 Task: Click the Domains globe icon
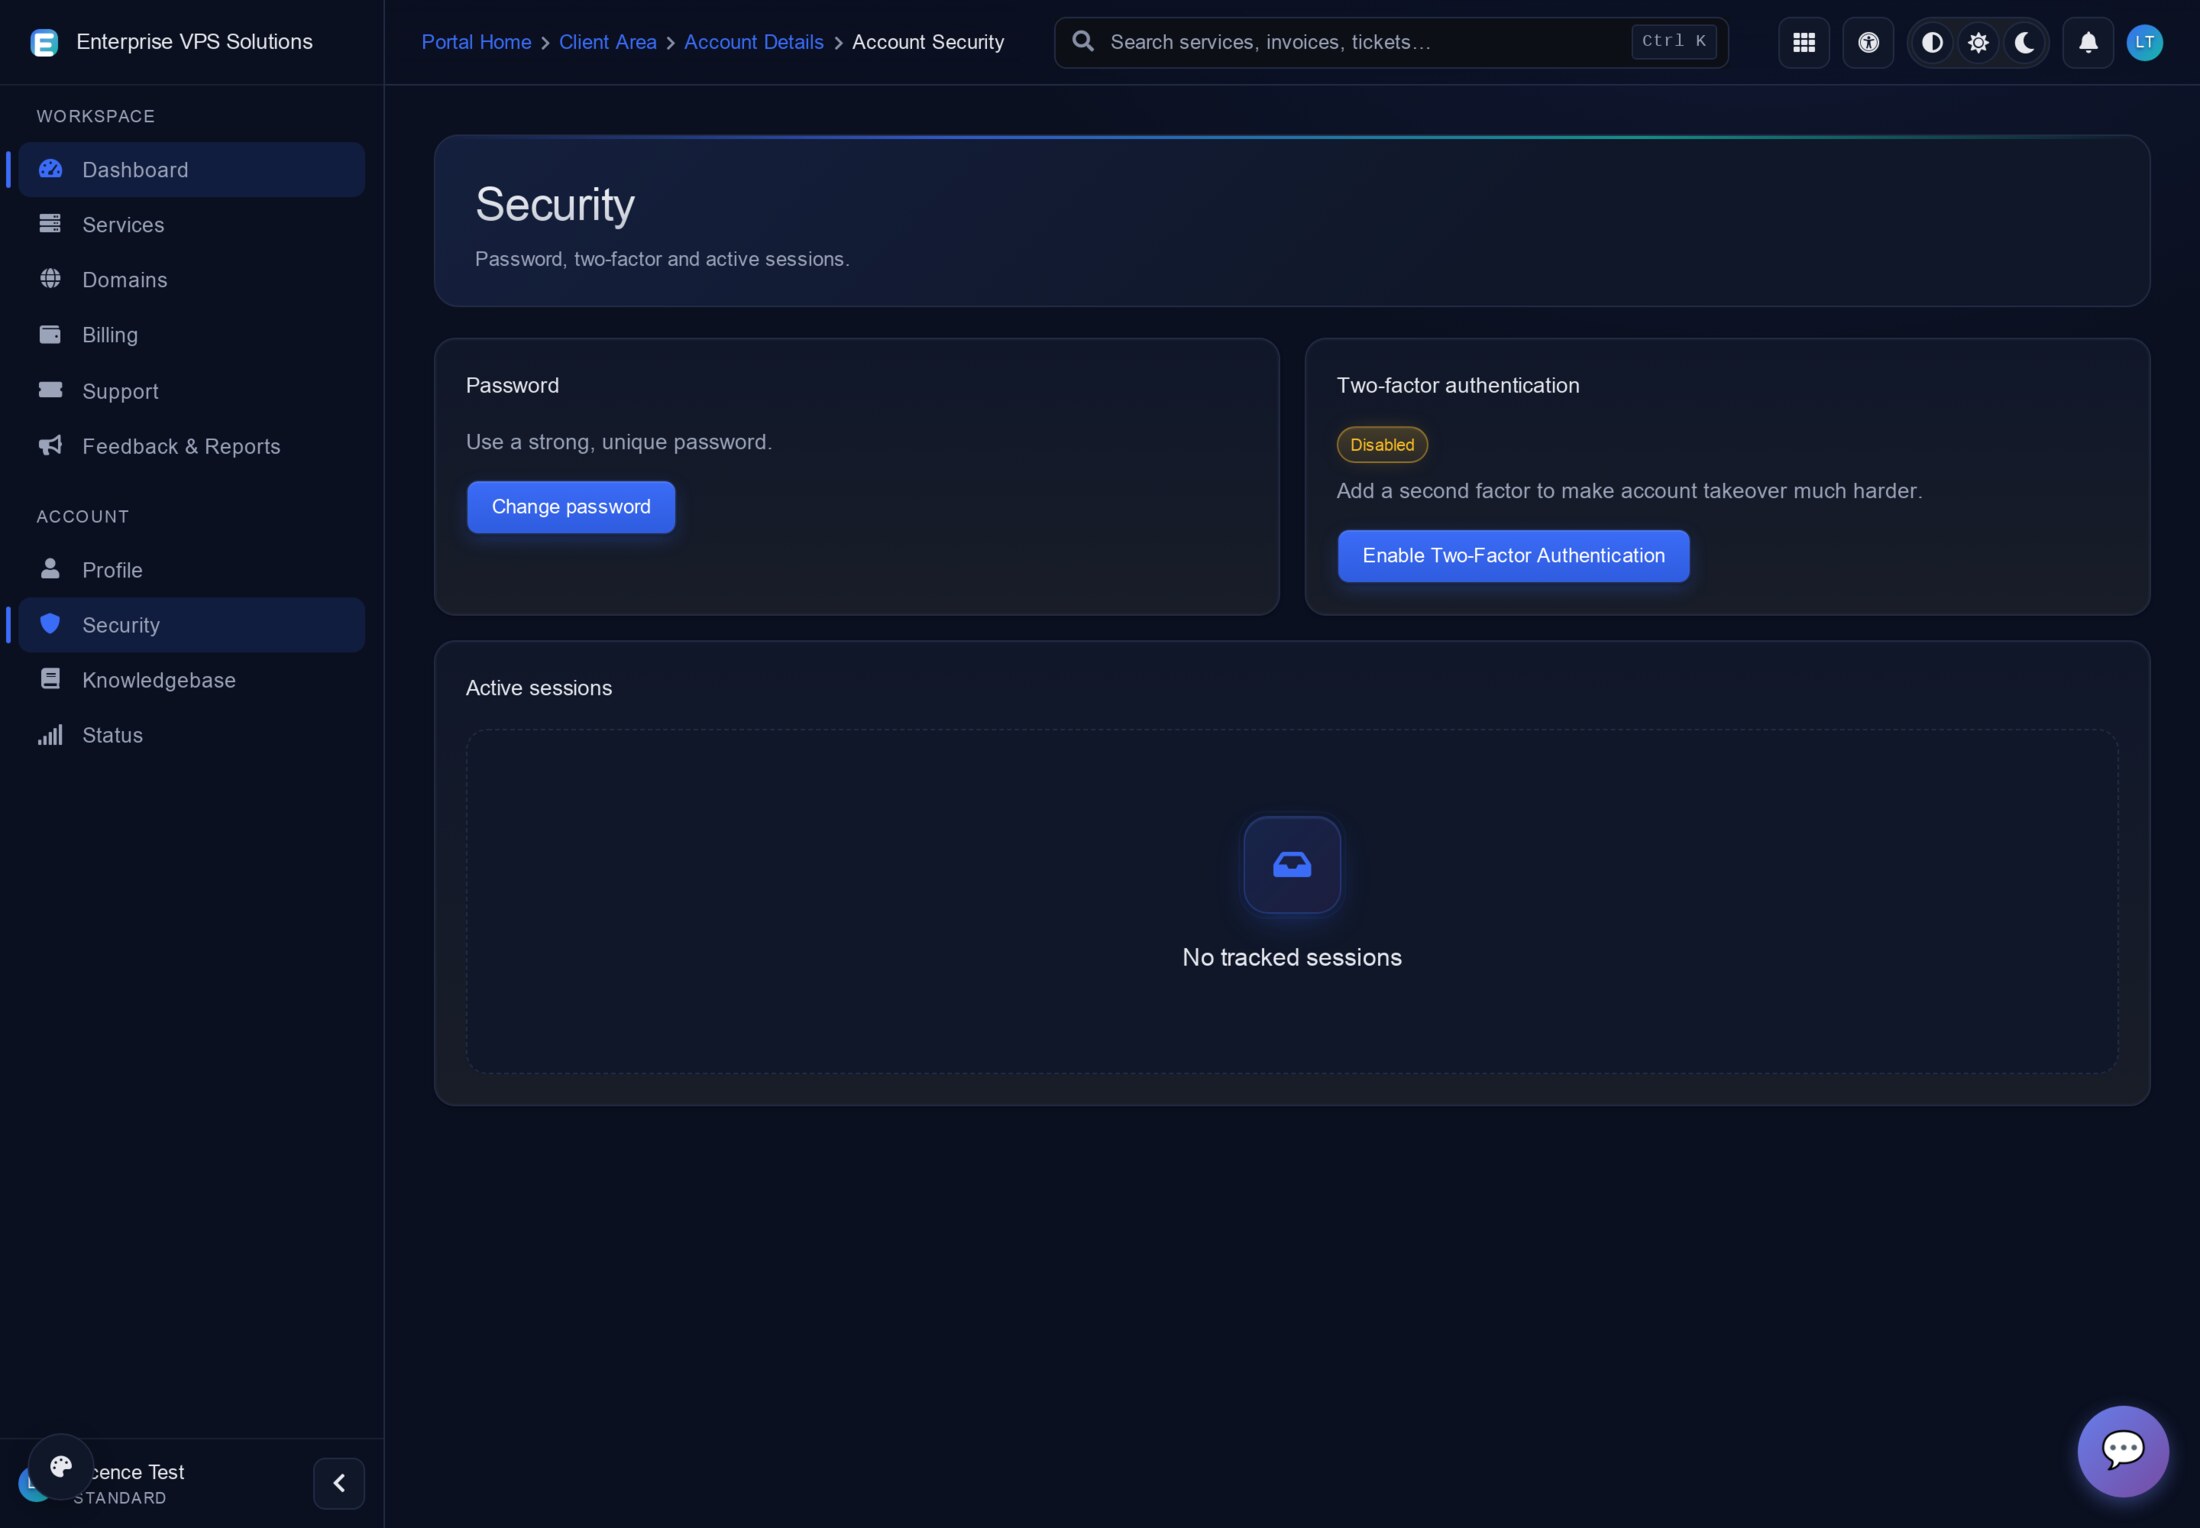click(50, 278)
